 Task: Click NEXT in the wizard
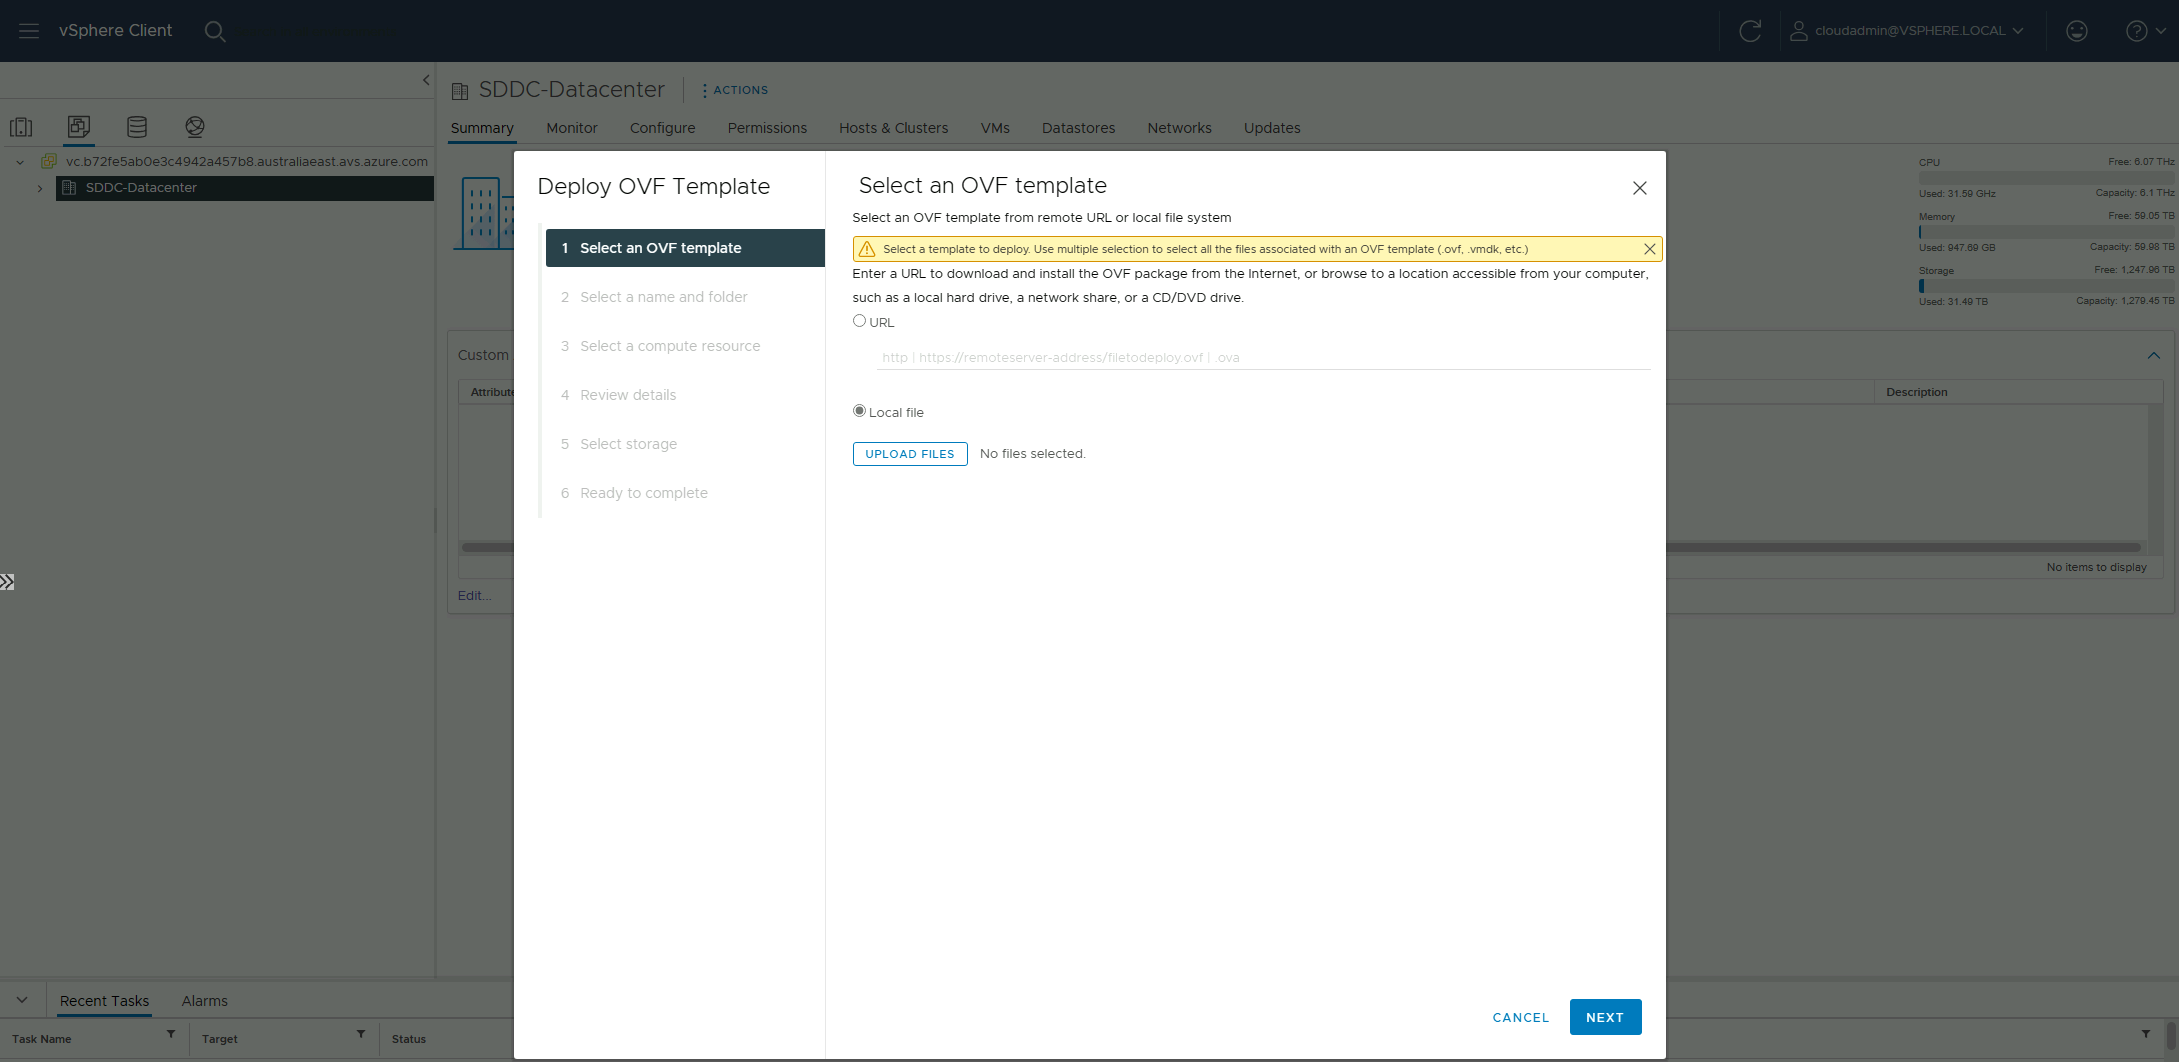[1605, 1017]
